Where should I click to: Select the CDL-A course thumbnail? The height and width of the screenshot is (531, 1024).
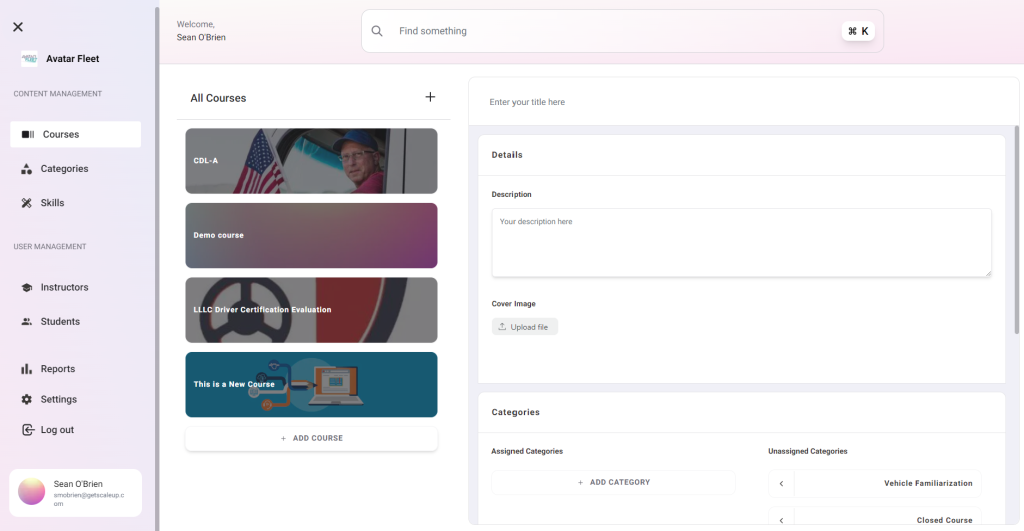(x=311, y=161)
